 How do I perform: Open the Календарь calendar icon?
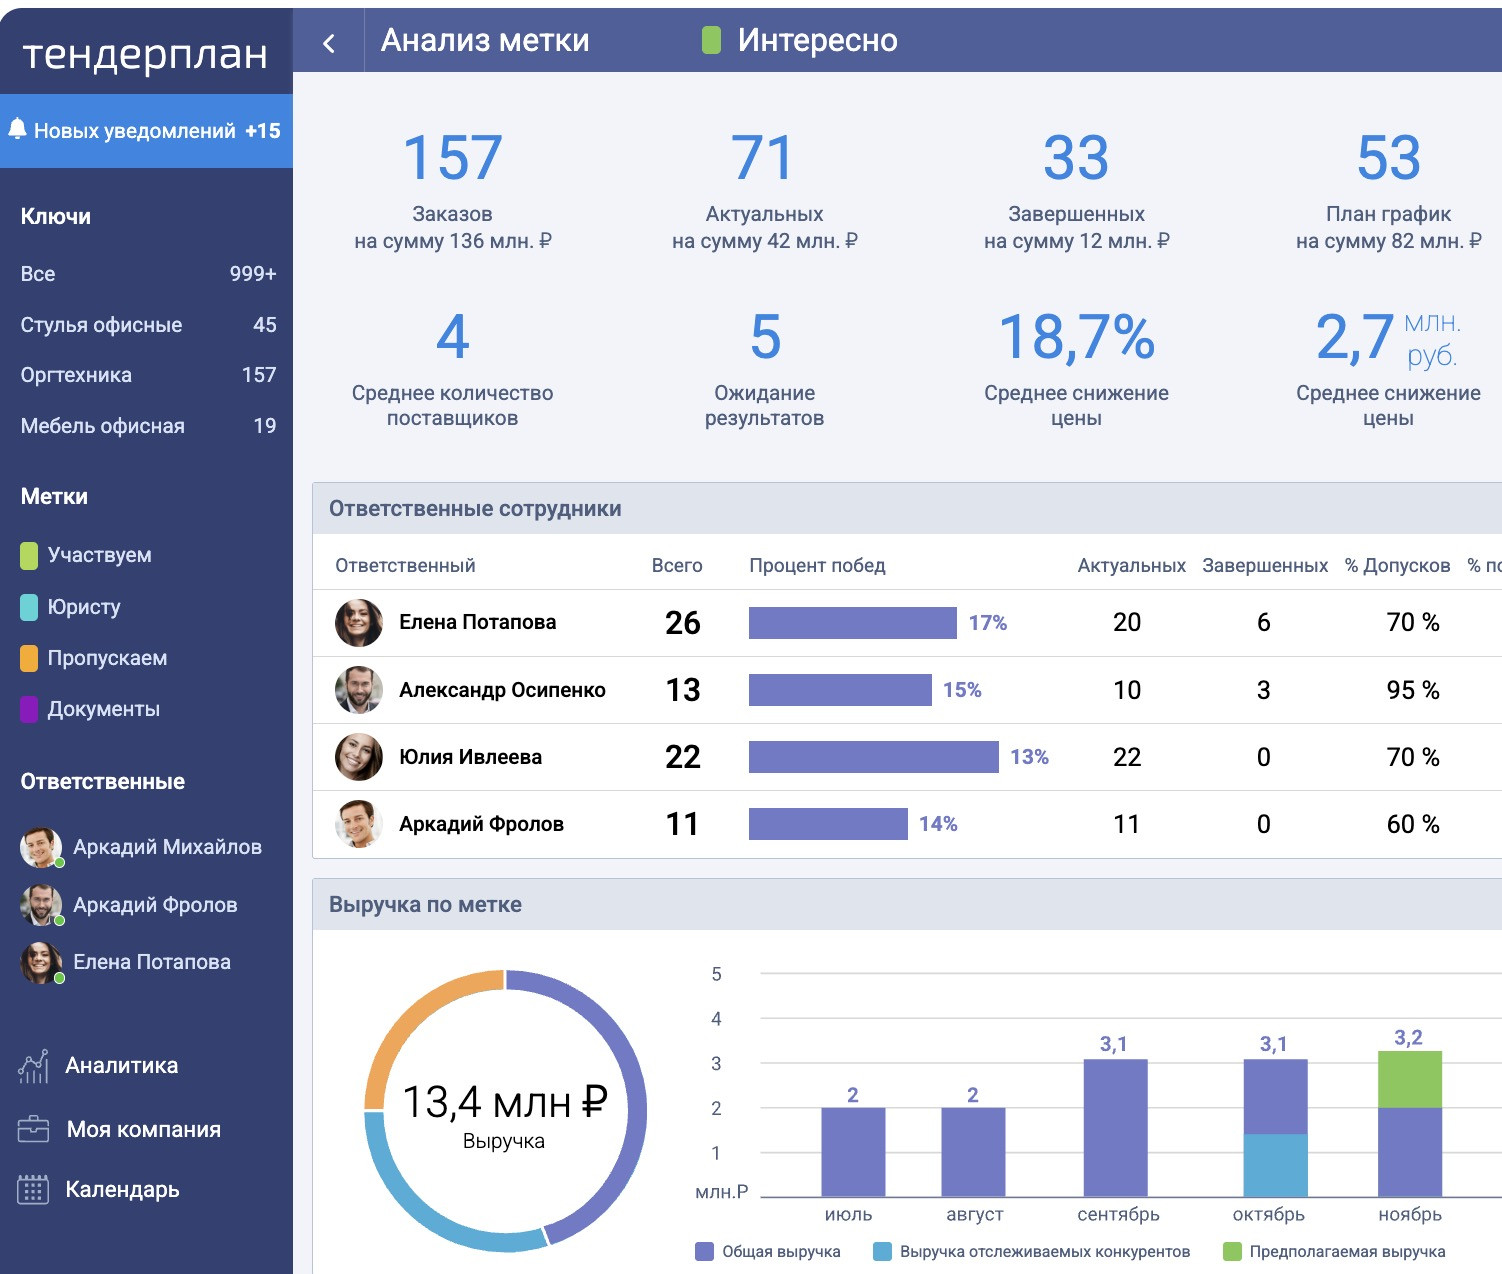[33, 1189]
